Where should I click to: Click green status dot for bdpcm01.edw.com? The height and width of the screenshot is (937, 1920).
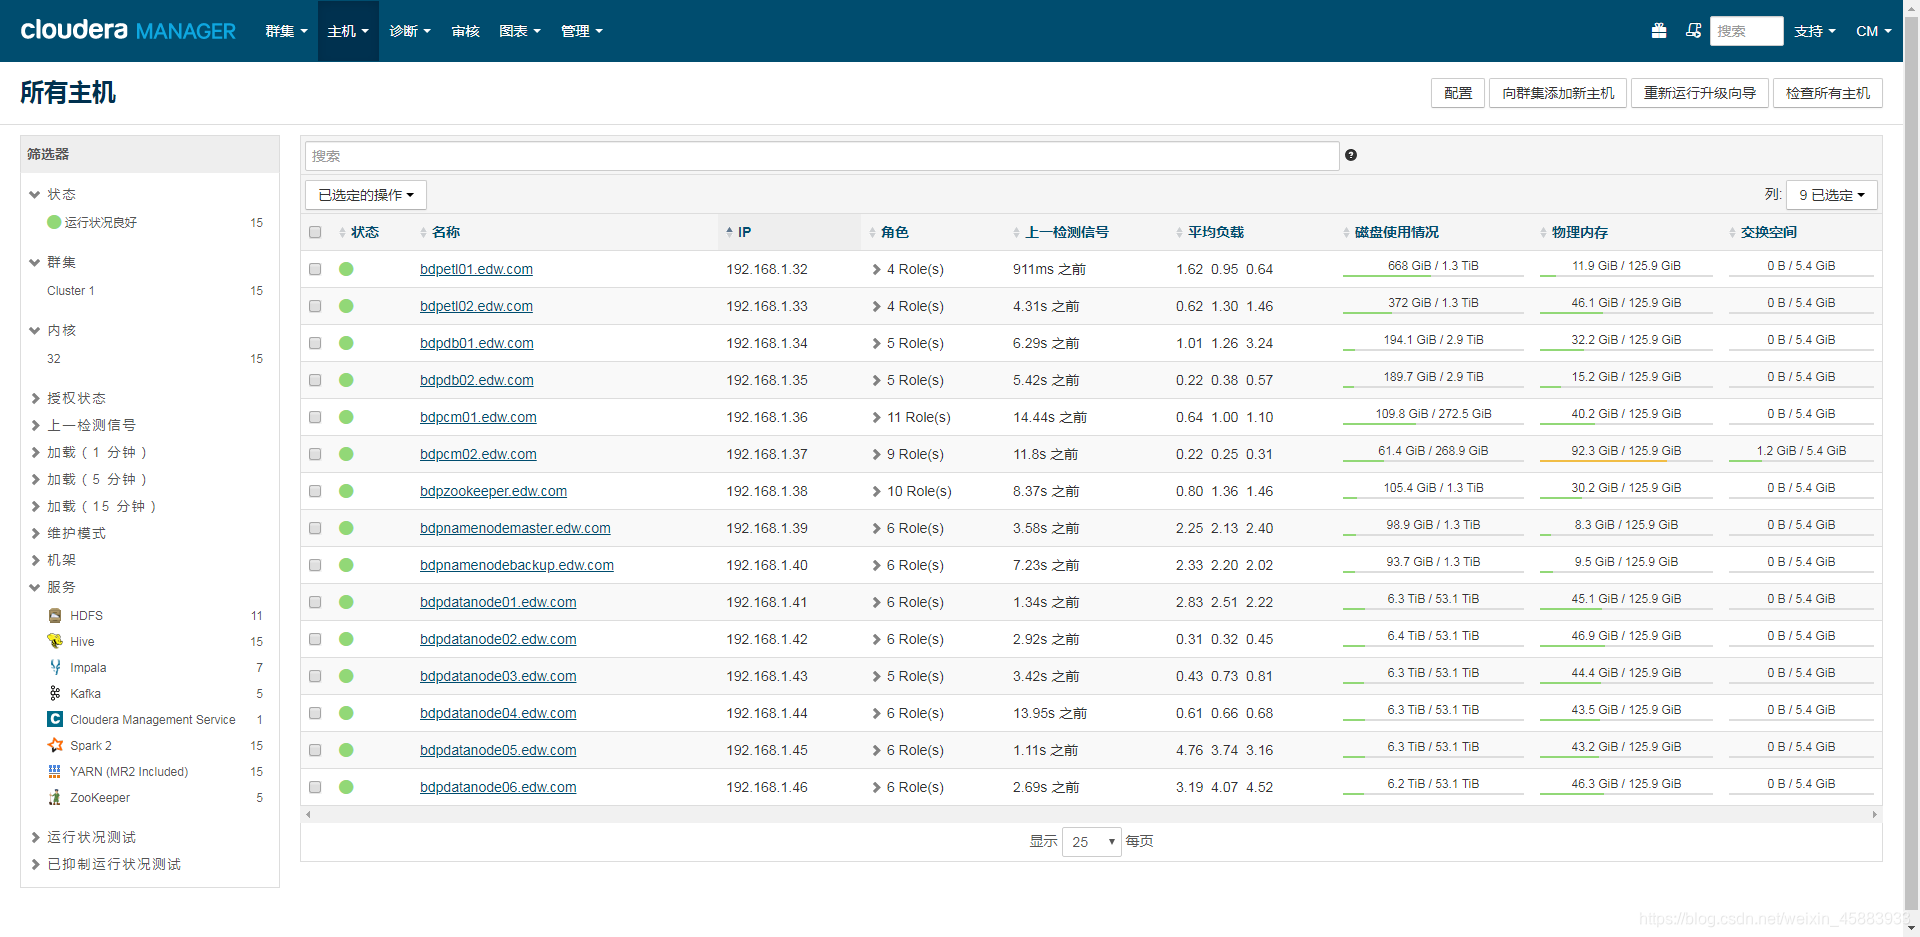pos(346,417)
